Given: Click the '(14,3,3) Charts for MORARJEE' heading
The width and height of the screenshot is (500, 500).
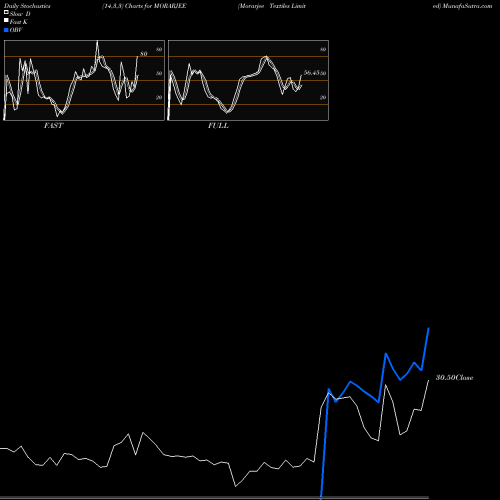Looking at the screenshot, I should tap(144, 6).
